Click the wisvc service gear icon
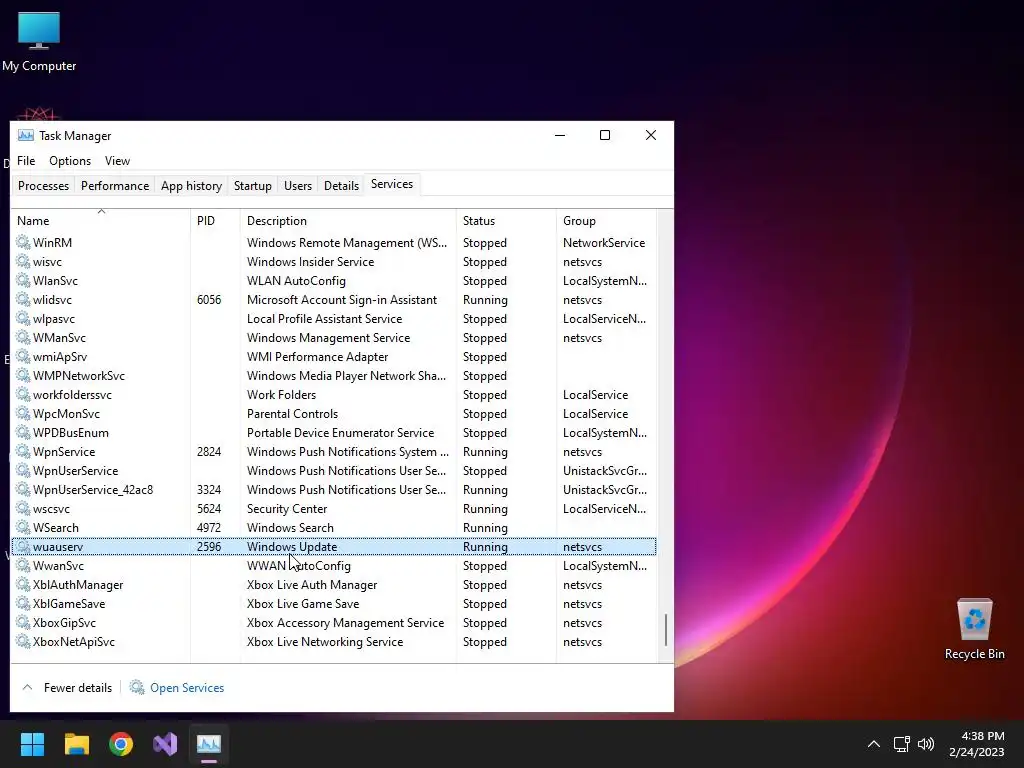 coord(23,261)
